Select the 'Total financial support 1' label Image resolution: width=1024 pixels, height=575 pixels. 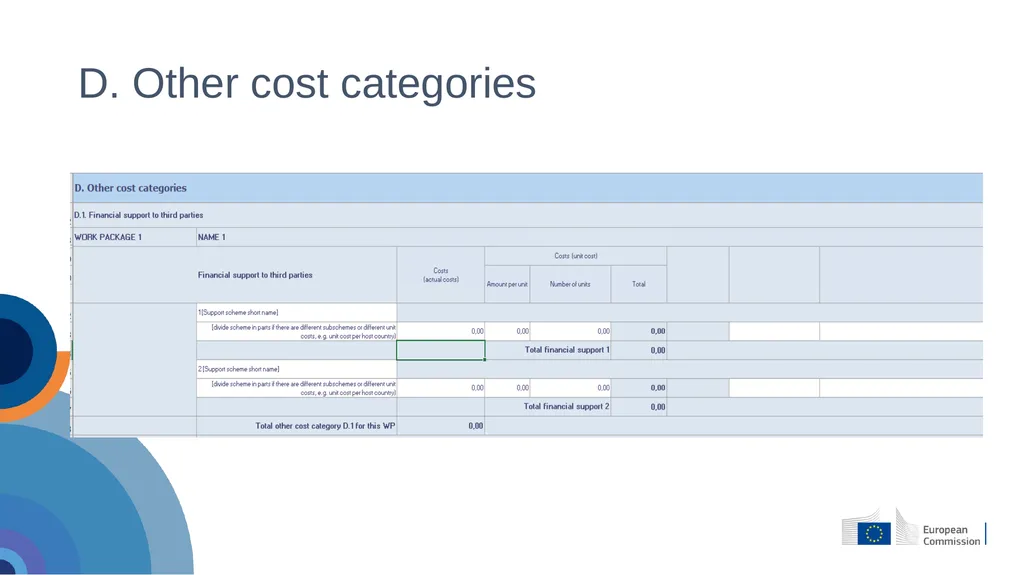(567, 350)
